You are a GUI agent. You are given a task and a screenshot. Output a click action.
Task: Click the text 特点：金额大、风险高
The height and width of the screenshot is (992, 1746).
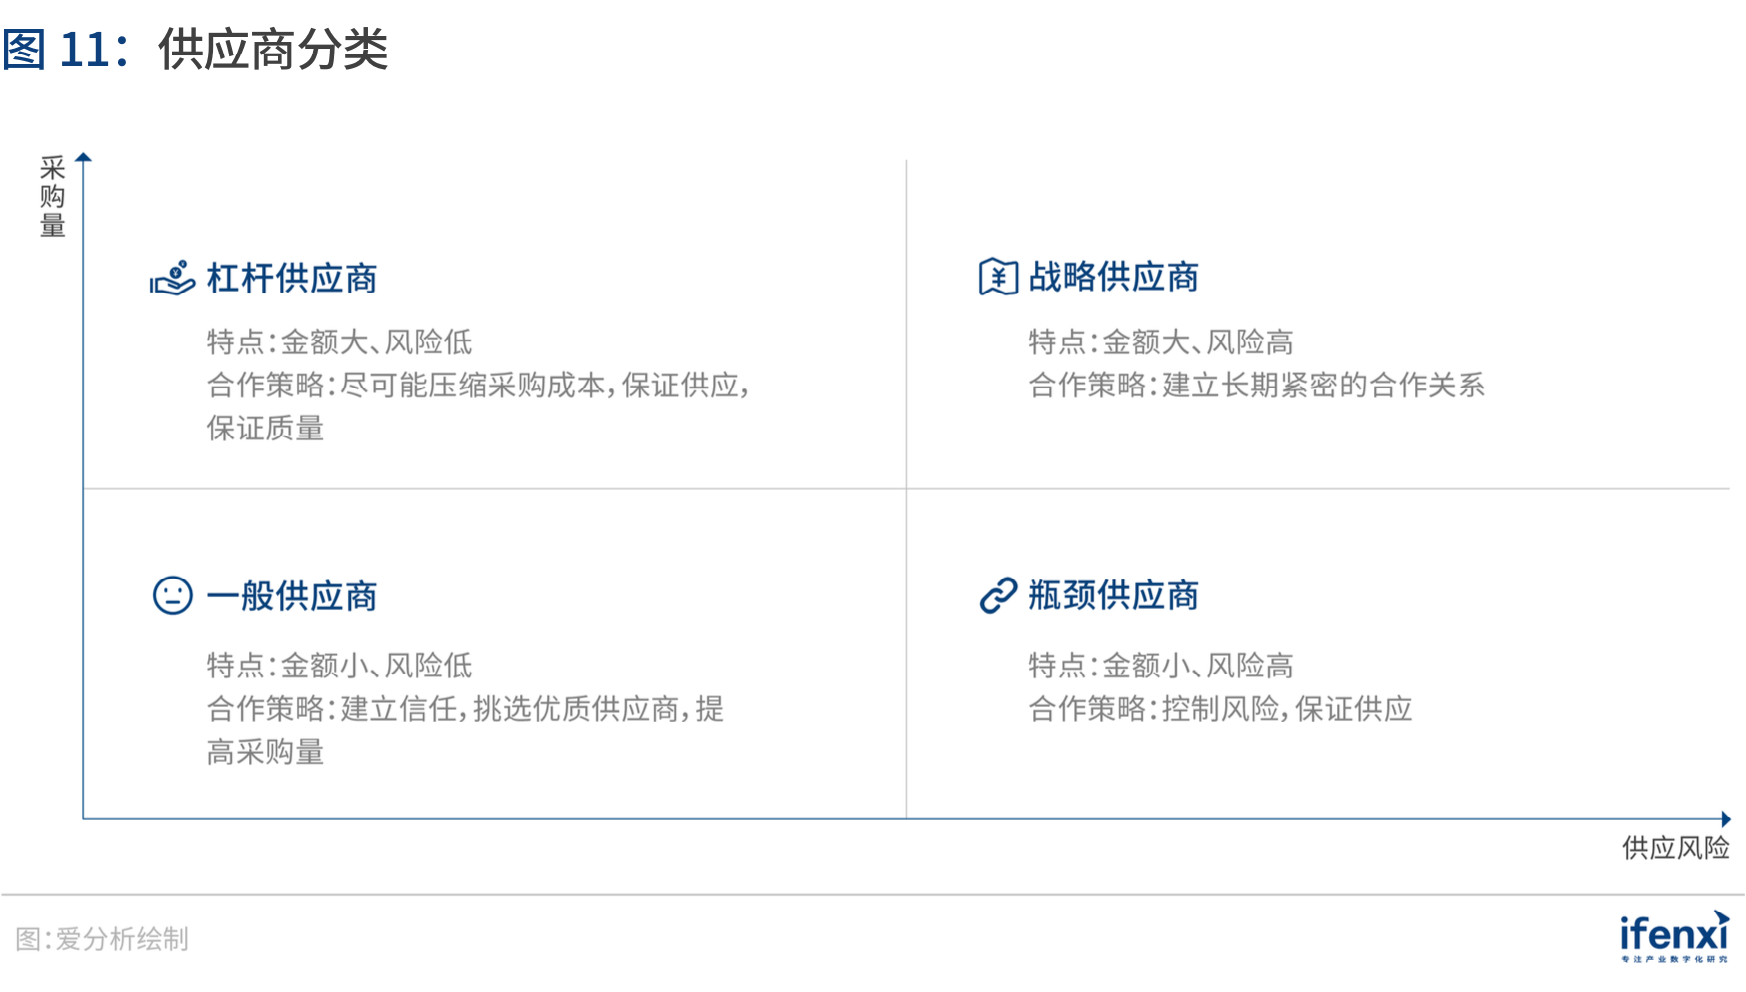pyautogui.click(x=1161, y=342)
